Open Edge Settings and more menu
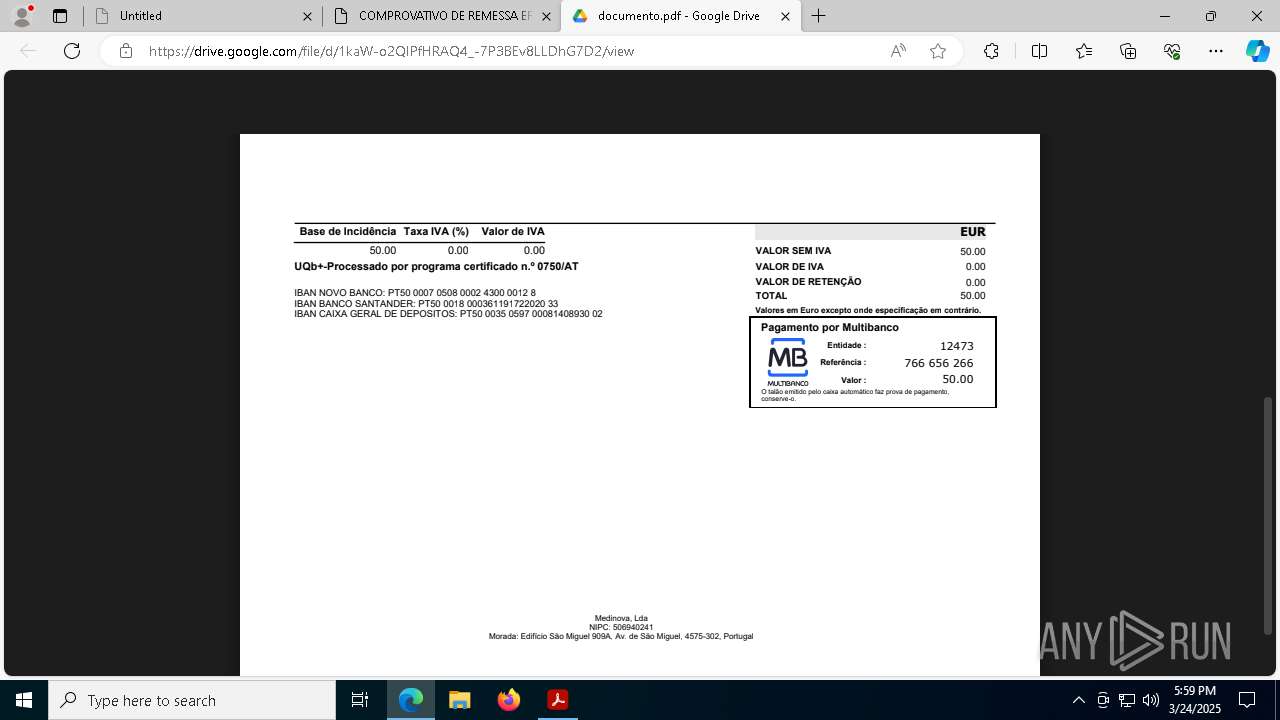 click(x=1216, y=51)
